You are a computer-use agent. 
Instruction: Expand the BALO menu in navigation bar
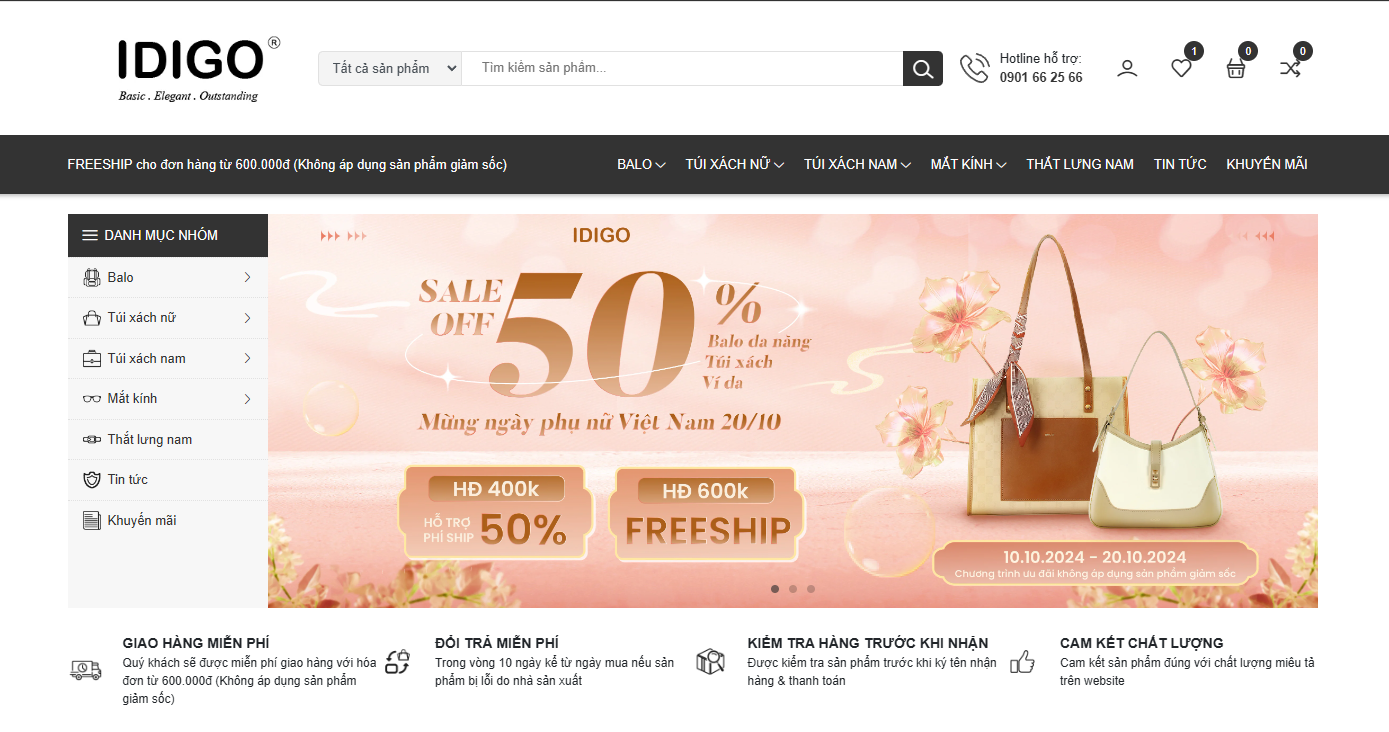point(641,164)
